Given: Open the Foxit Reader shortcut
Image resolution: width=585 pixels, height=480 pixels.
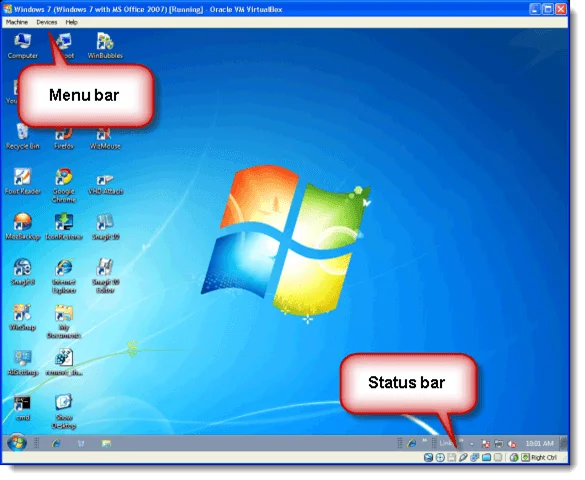Looking at the screenshot, I should (22, 182).
